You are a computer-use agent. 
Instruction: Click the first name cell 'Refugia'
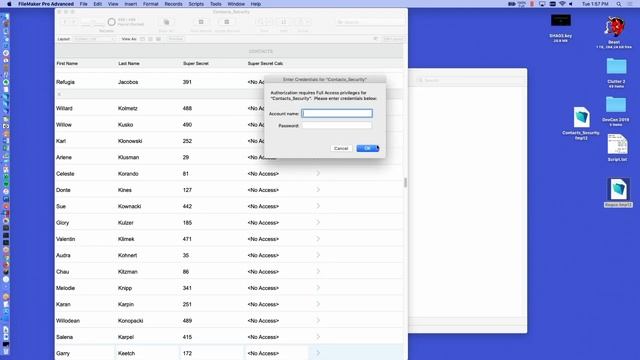tap(65, 82)
